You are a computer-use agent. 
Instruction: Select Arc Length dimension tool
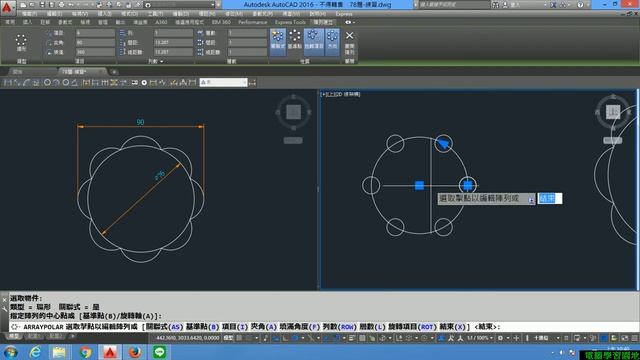(27, 82)
